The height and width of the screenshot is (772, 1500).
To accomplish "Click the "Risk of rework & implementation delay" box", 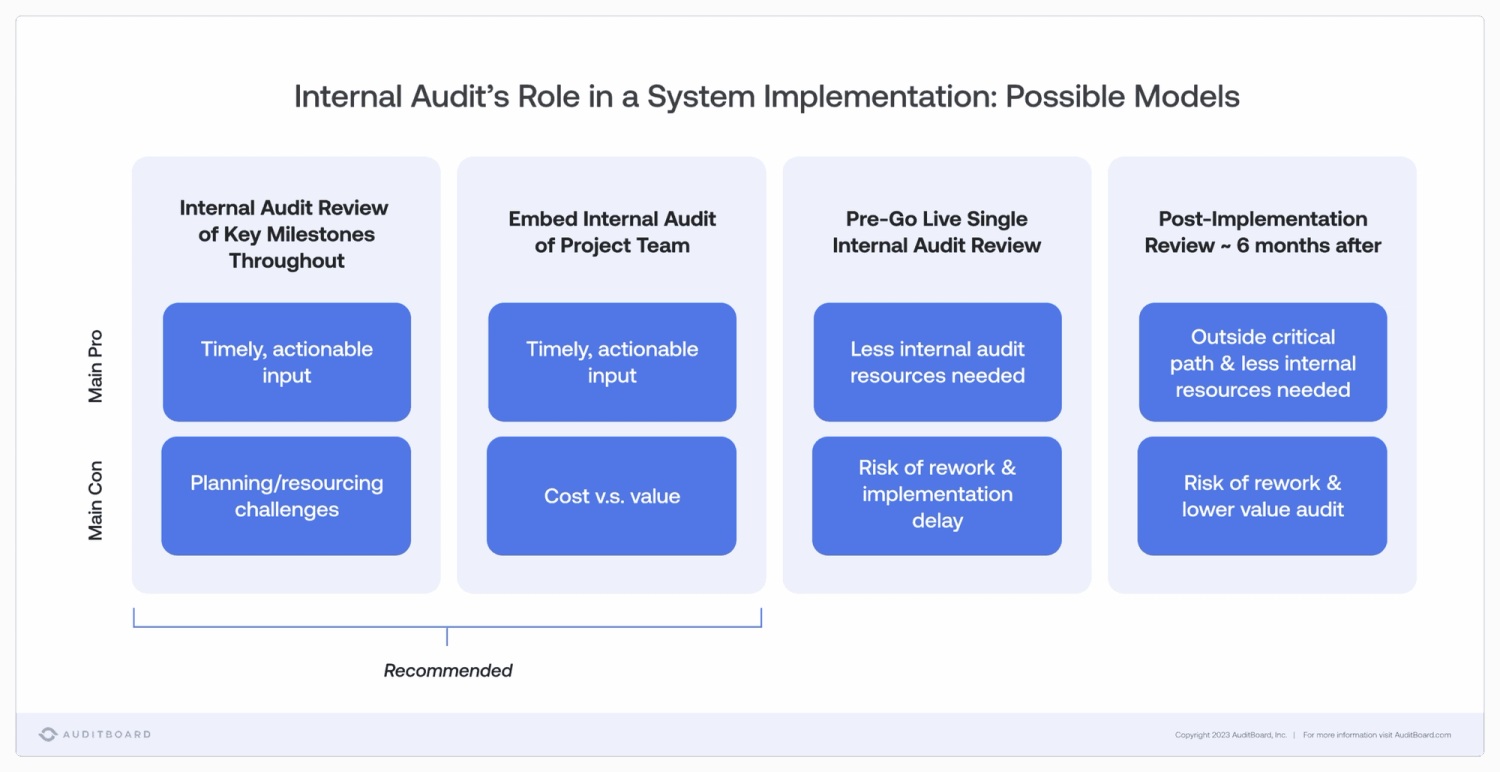I will point(936,495).
